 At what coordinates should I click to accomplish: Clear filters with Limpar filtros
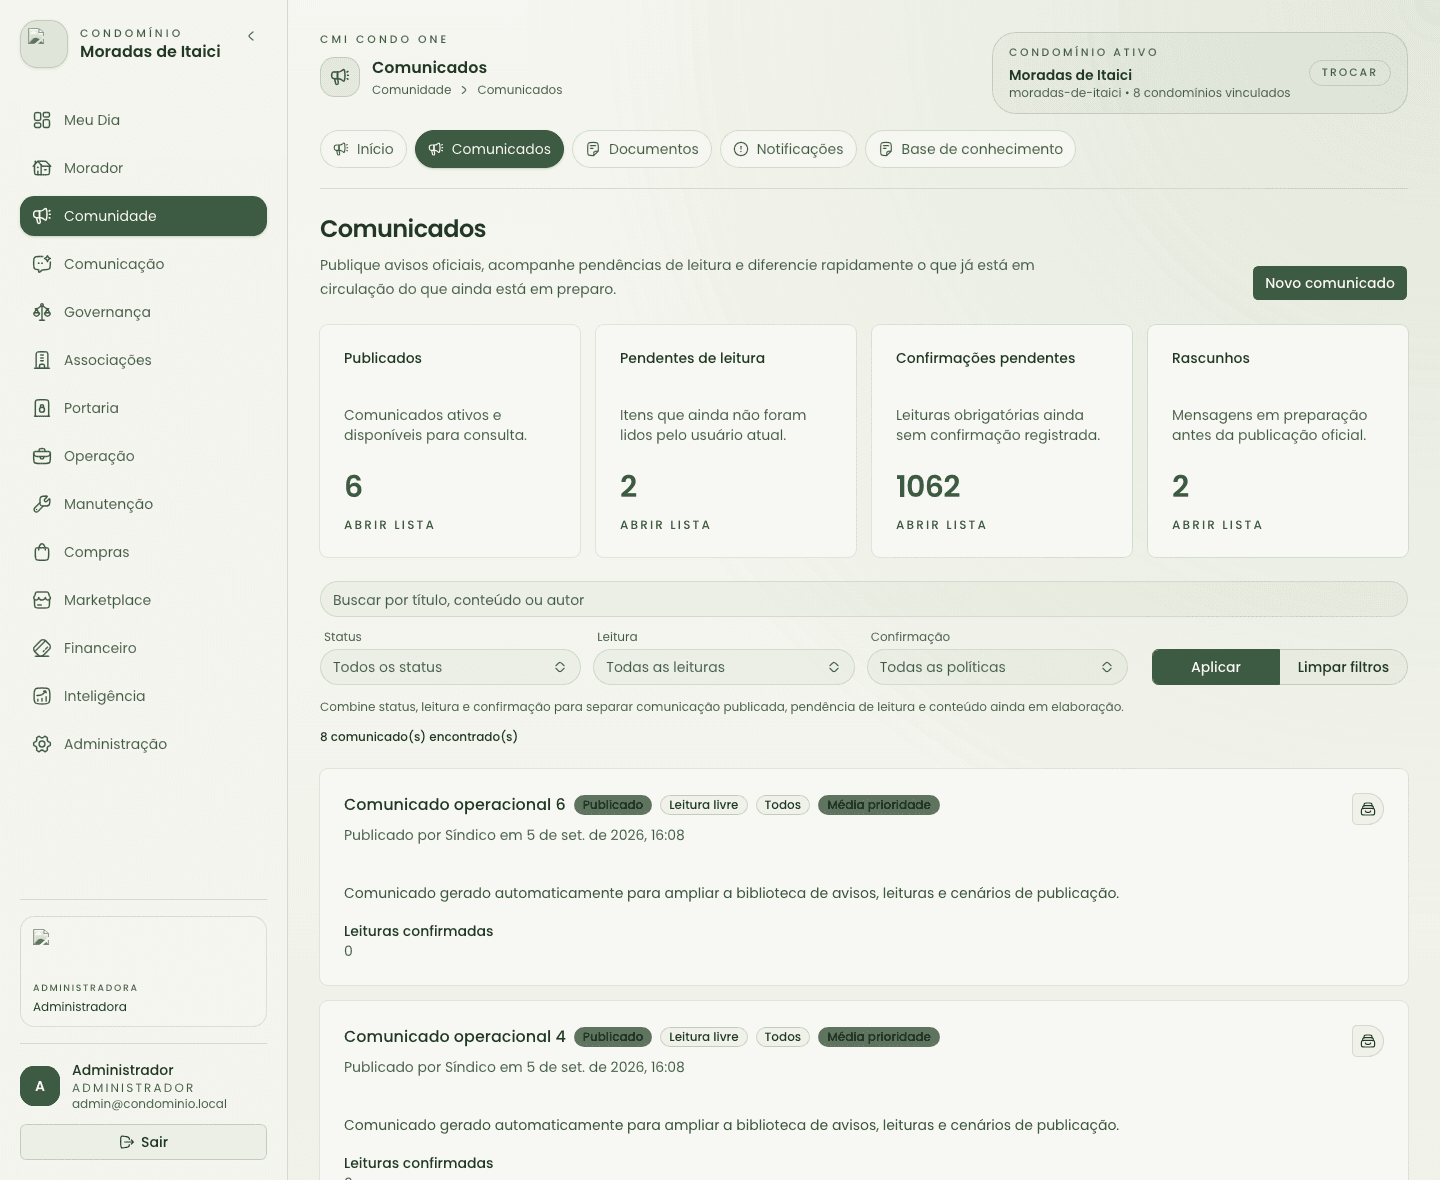pyautogui.click(x=1343, y=667)
